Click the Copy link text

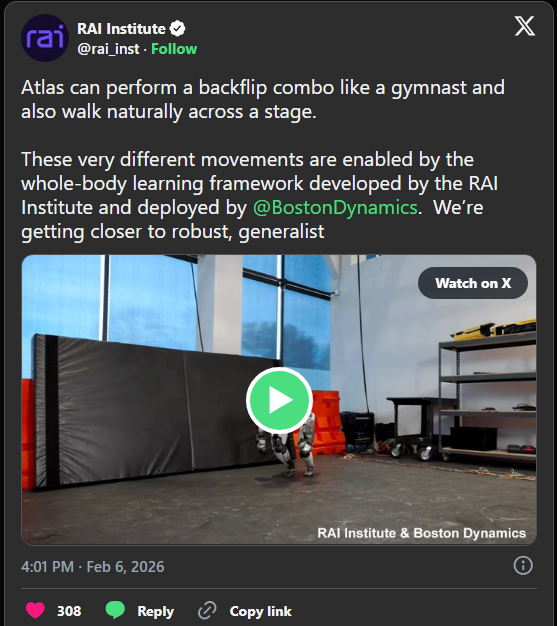[261, 611]
